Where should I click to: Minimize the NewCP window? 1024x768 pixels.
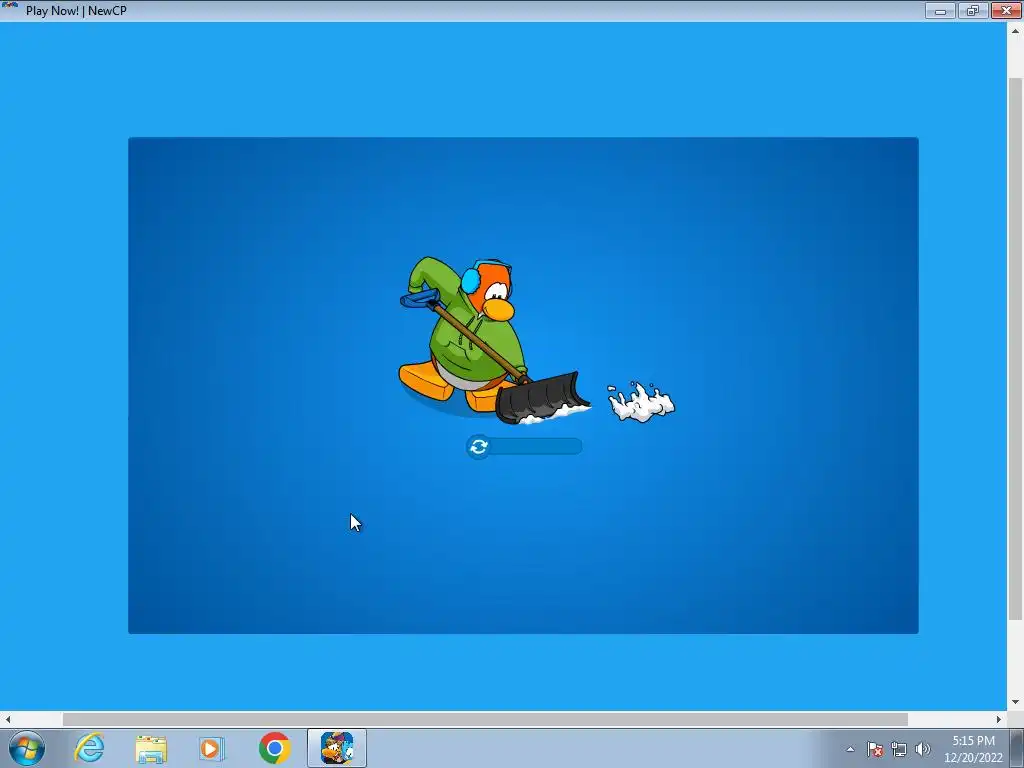(x=940, y=10)
